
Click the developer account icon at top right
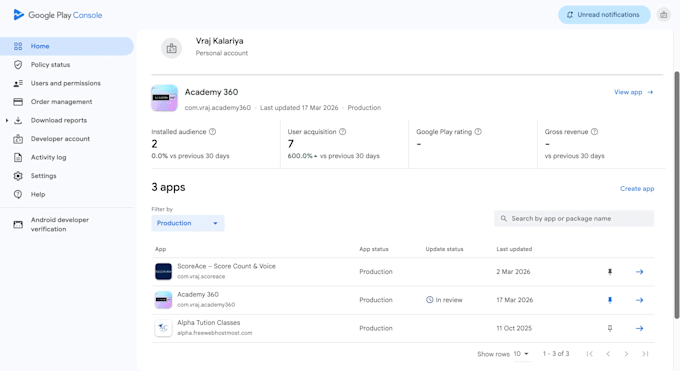tap(664, 15)
